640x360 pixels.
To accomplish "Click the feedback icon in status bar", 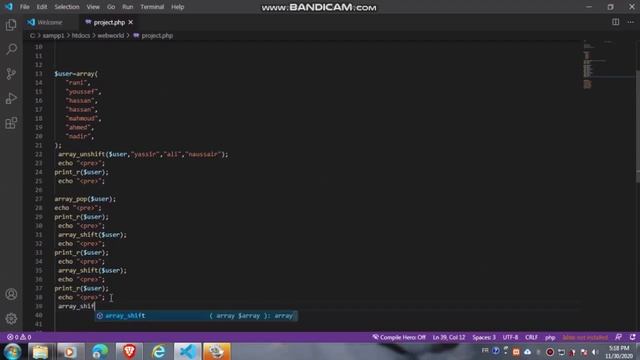I will [x=618, y=337].
